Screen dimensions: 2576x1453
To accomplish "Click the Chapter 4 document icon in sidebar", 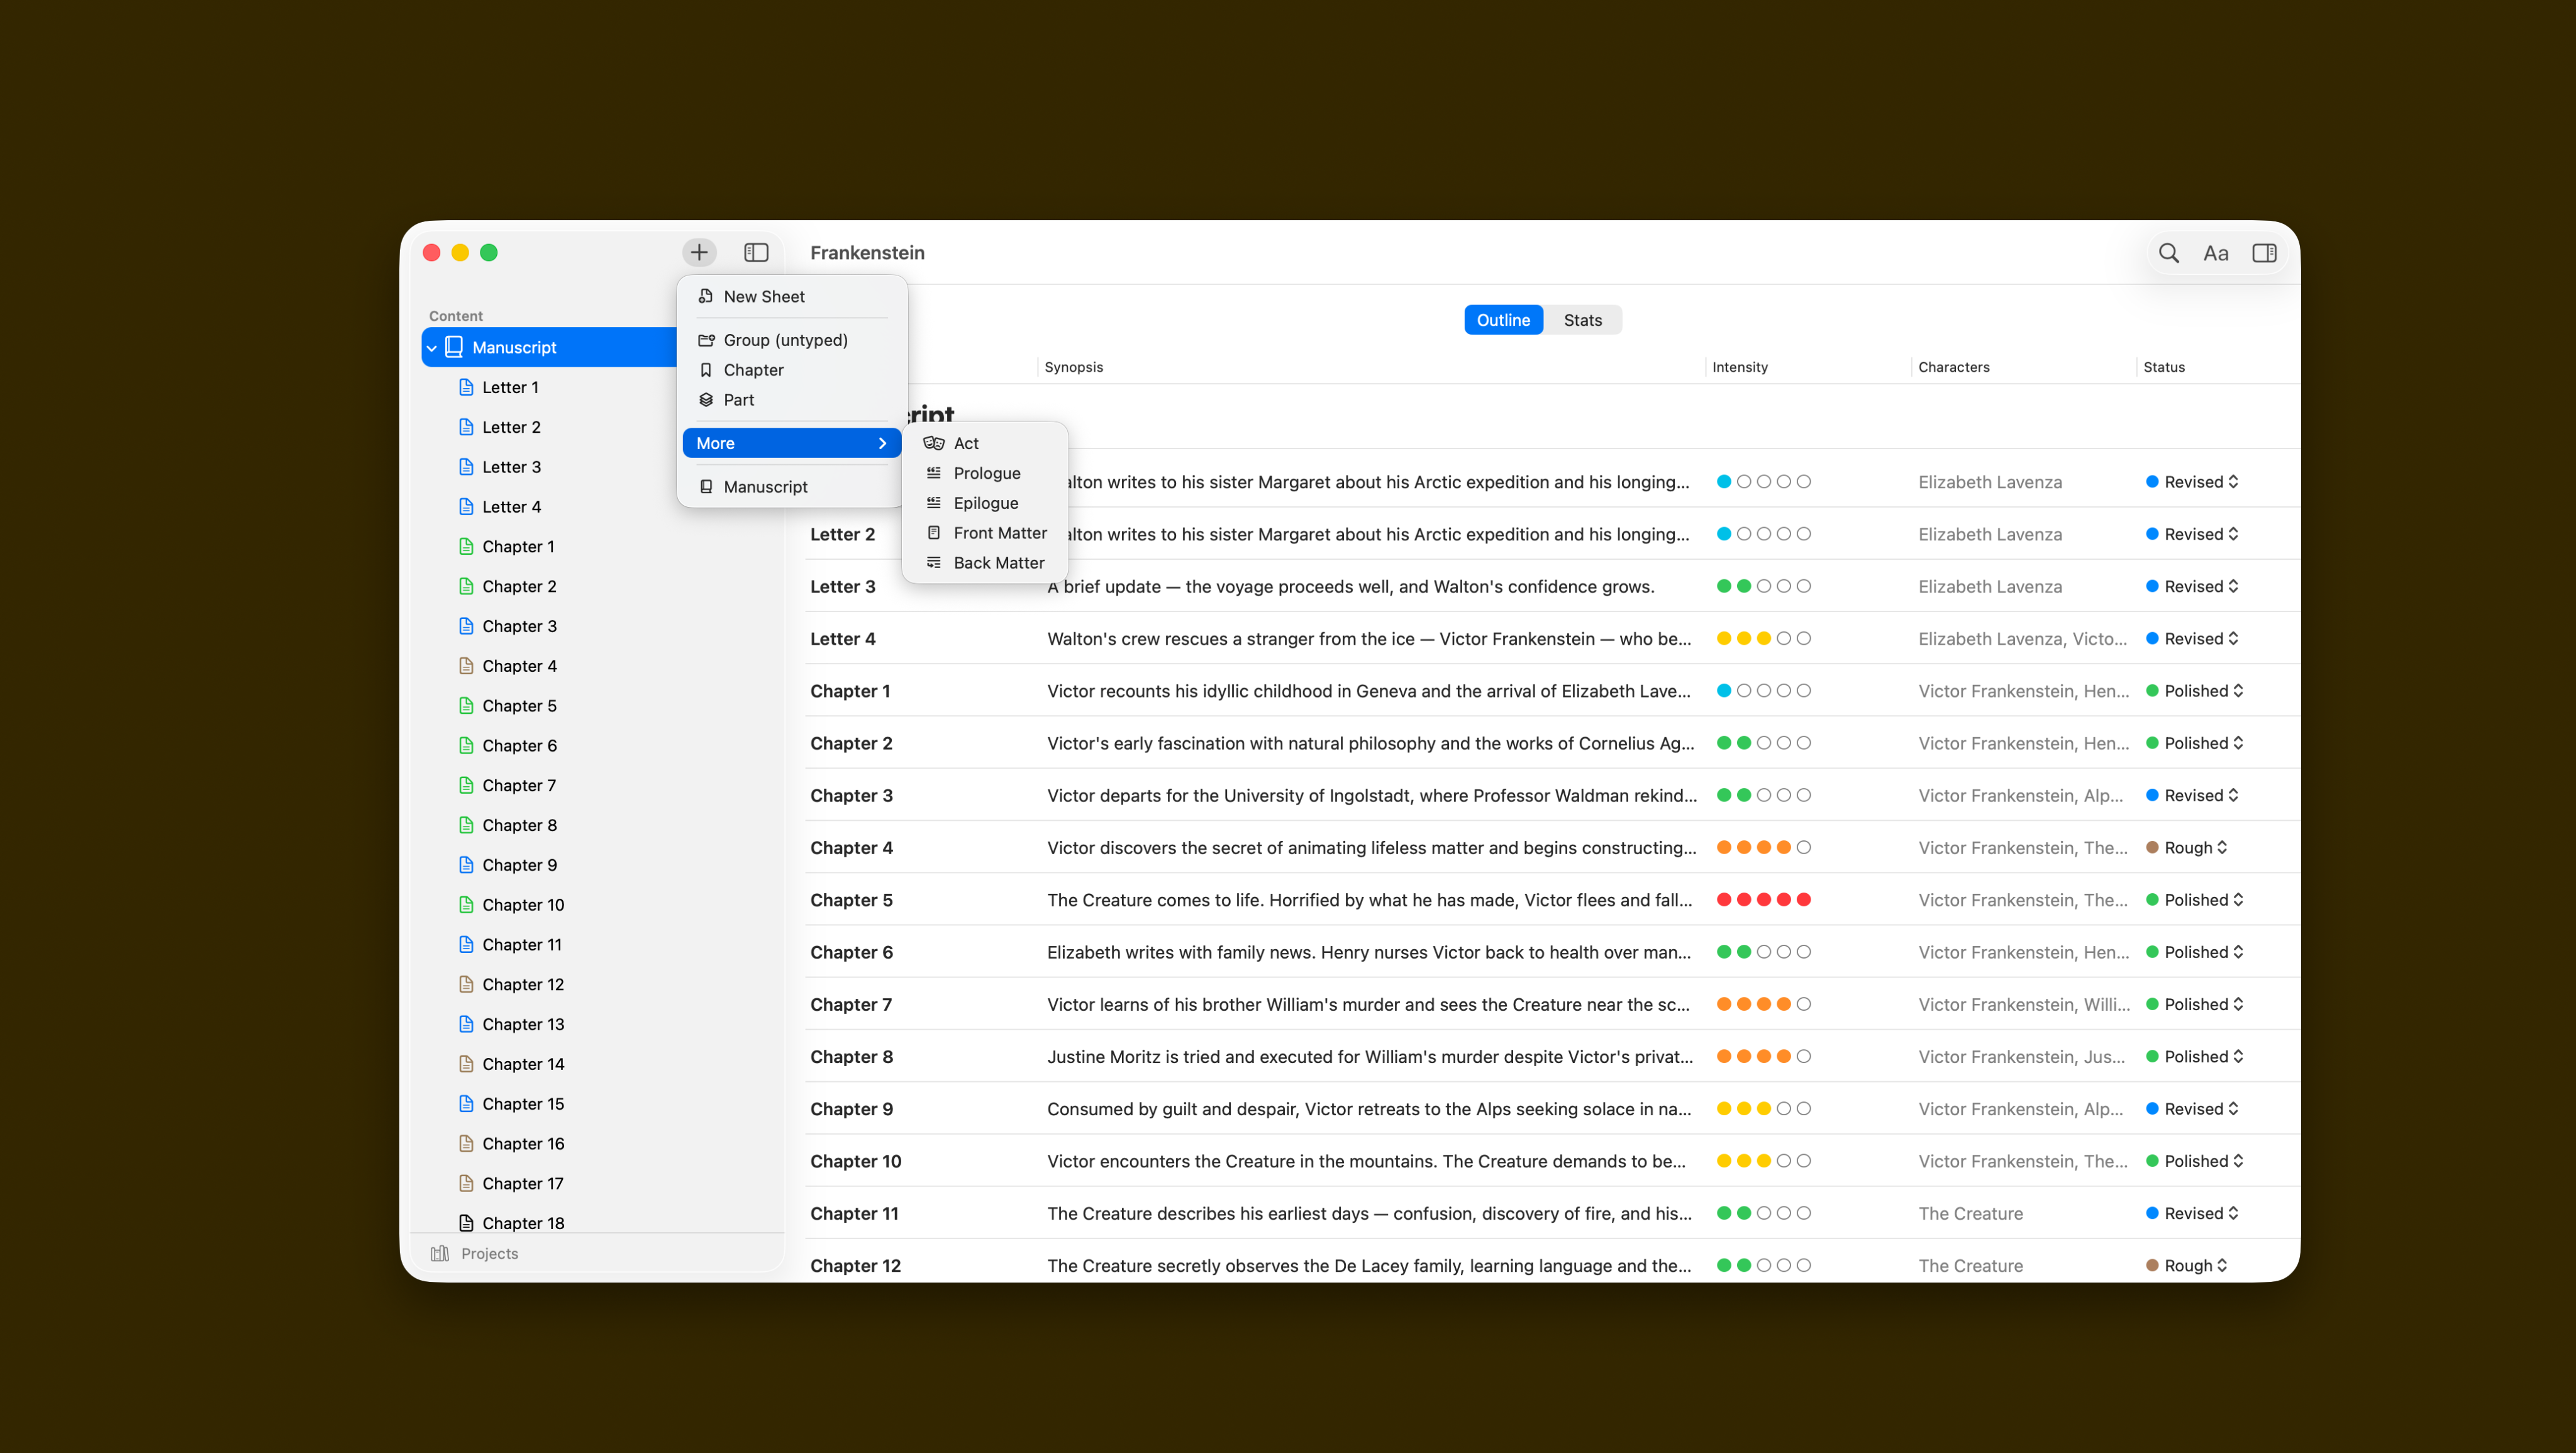I will (466, 666).
